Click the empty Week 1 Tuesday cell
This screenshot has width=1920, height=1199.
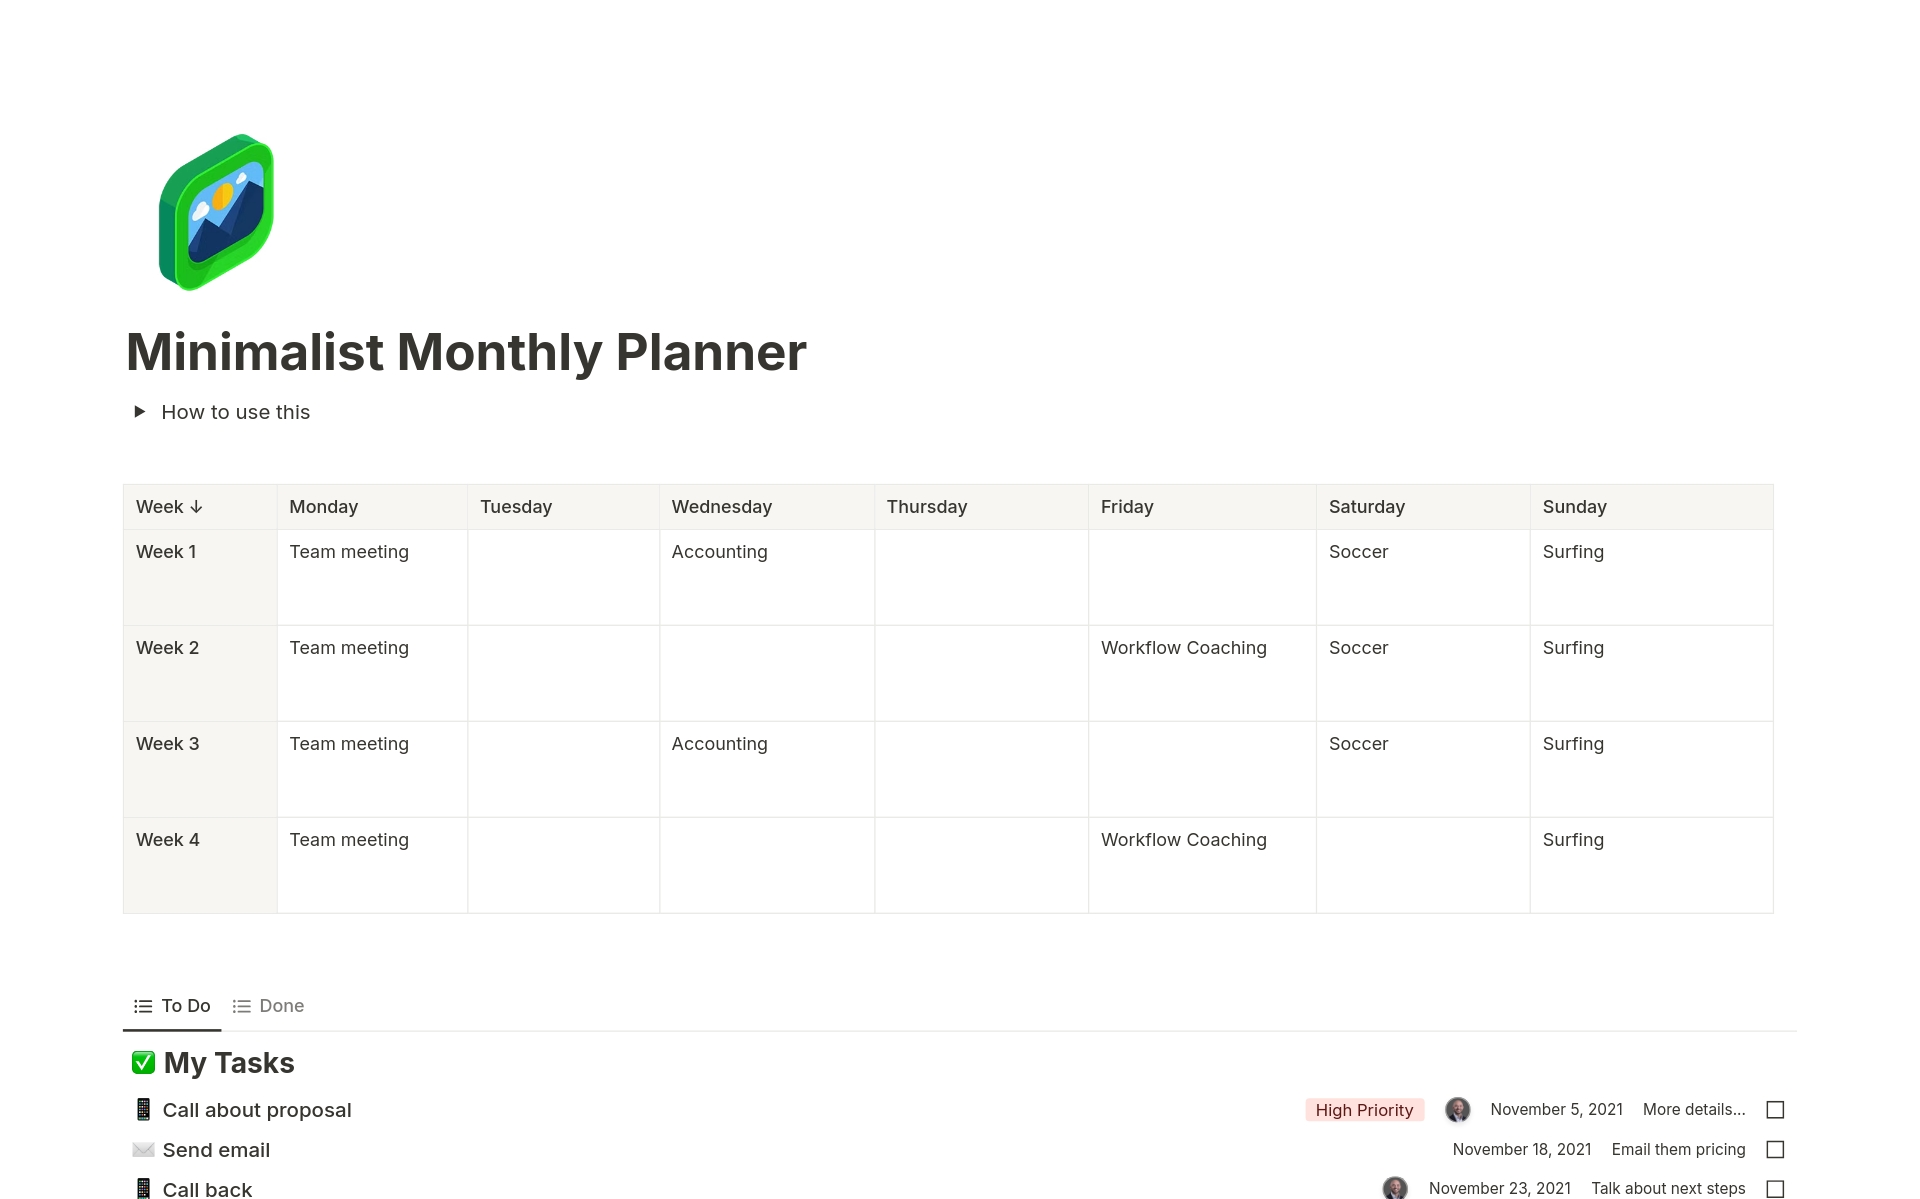[563, 577]
